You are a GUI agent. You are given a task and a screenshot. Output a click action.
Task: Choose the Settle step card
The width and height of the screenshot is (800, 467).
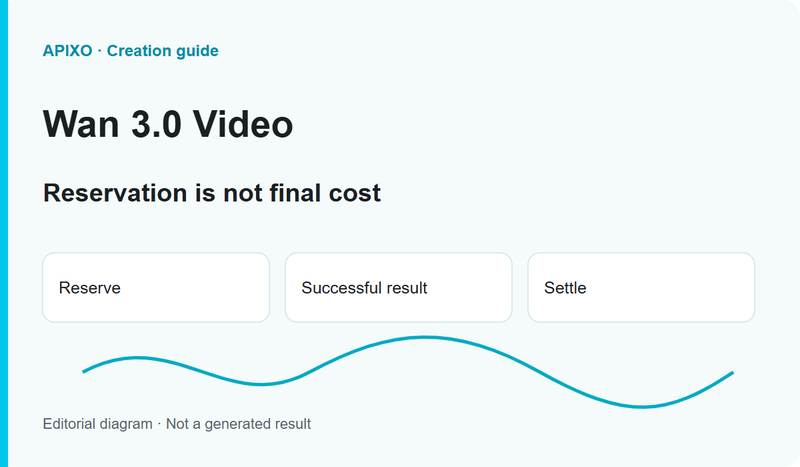pyautogui.click(x=641, y=287)
